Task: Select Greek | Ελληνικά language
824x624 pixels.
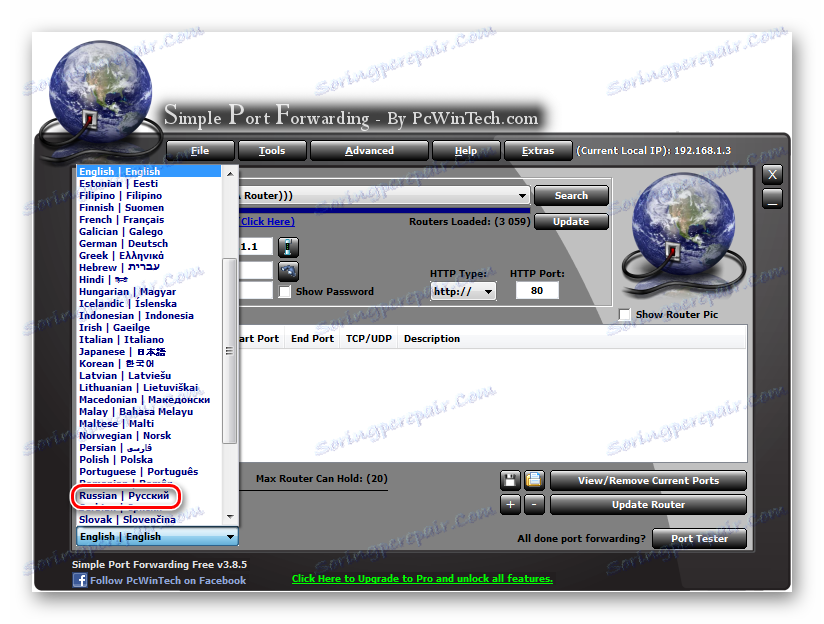Action: click(149, 256)
